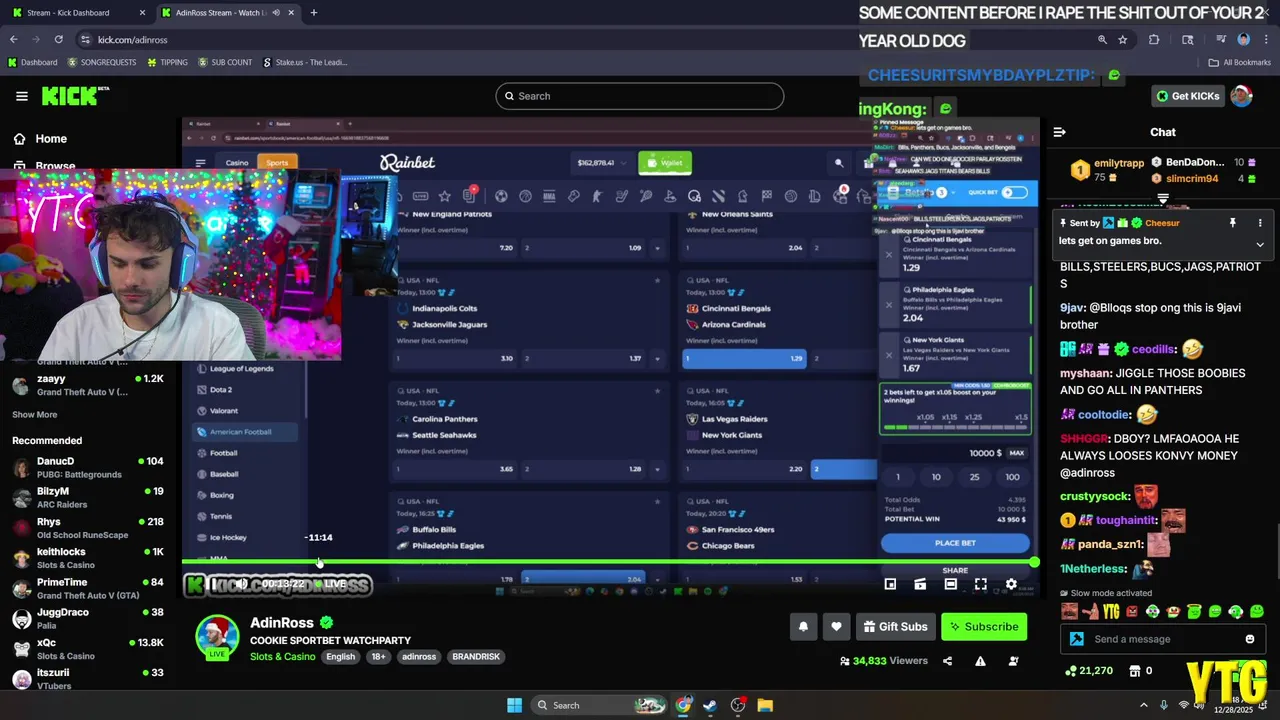Click the Kick search field
Image resolution: width=1280 pixels, height=720 pixels.
pos(640,96)
